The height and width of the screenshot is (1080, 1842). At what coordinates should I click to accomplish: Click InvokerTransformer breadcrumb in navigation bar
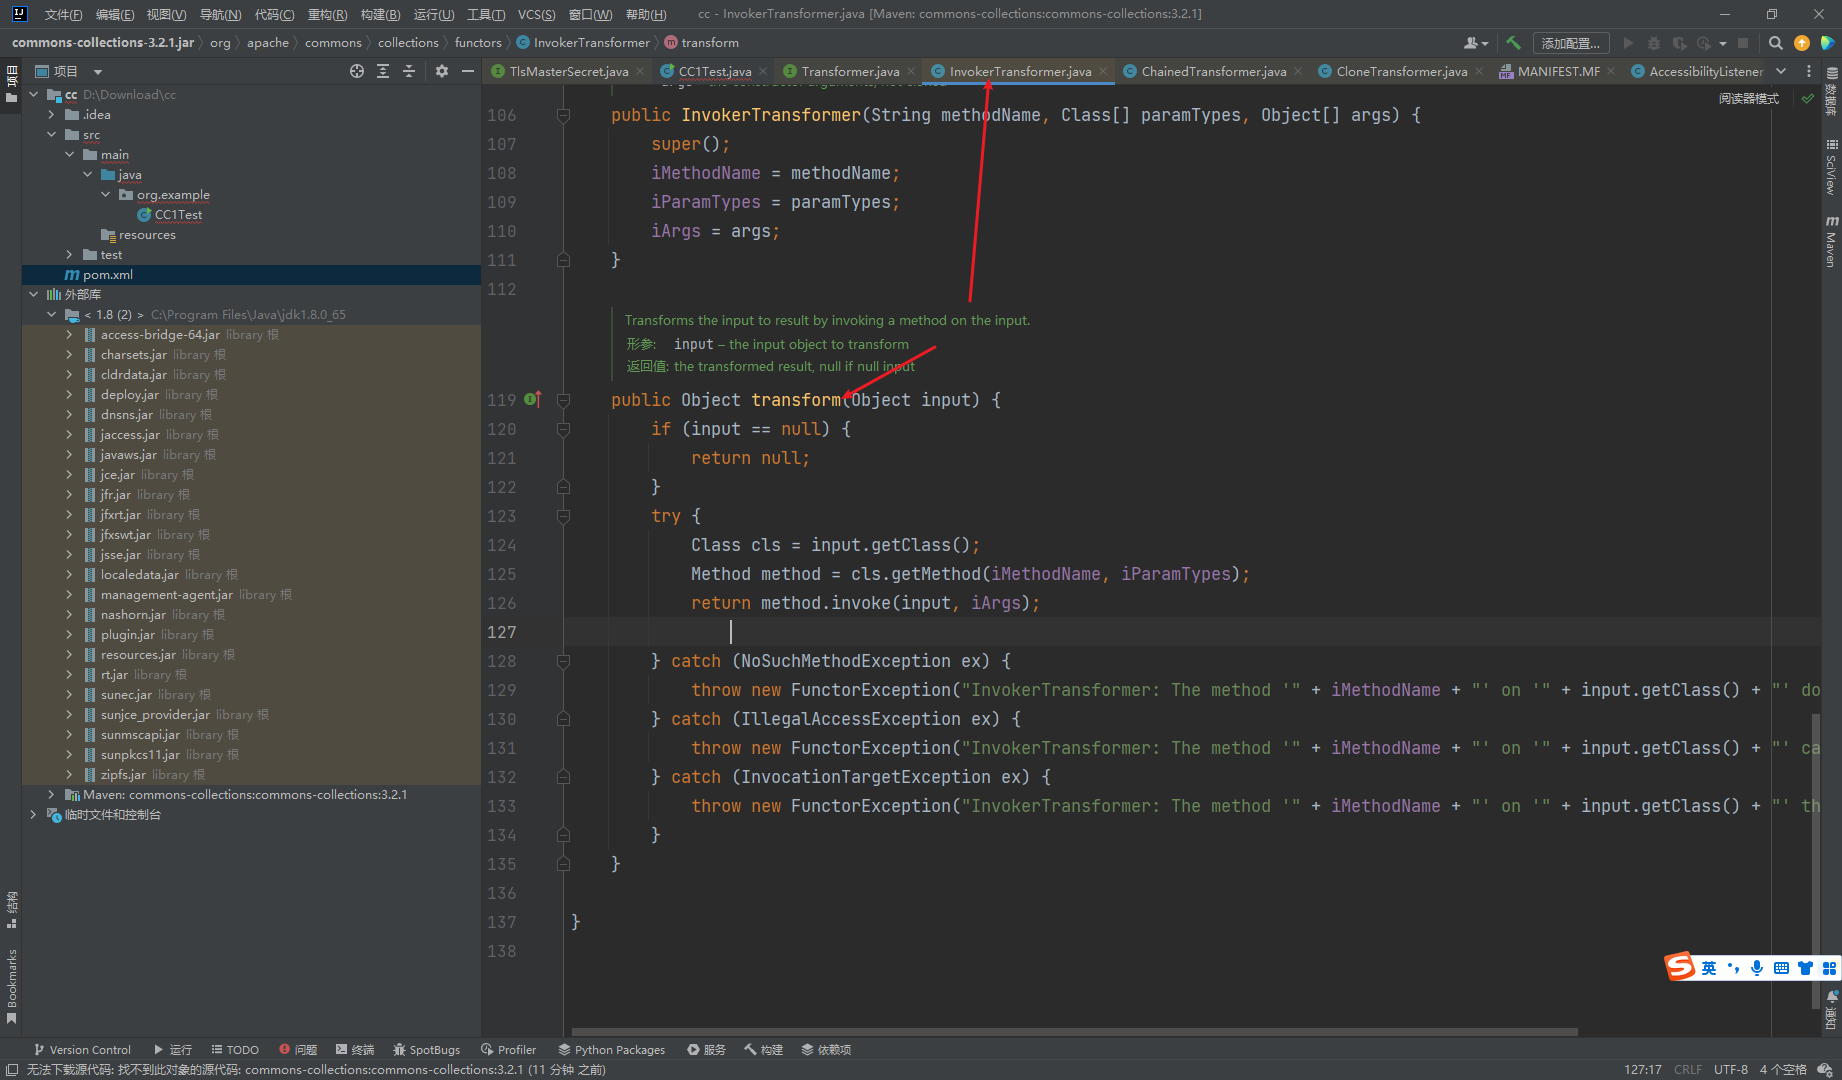[x=582, y=43]
